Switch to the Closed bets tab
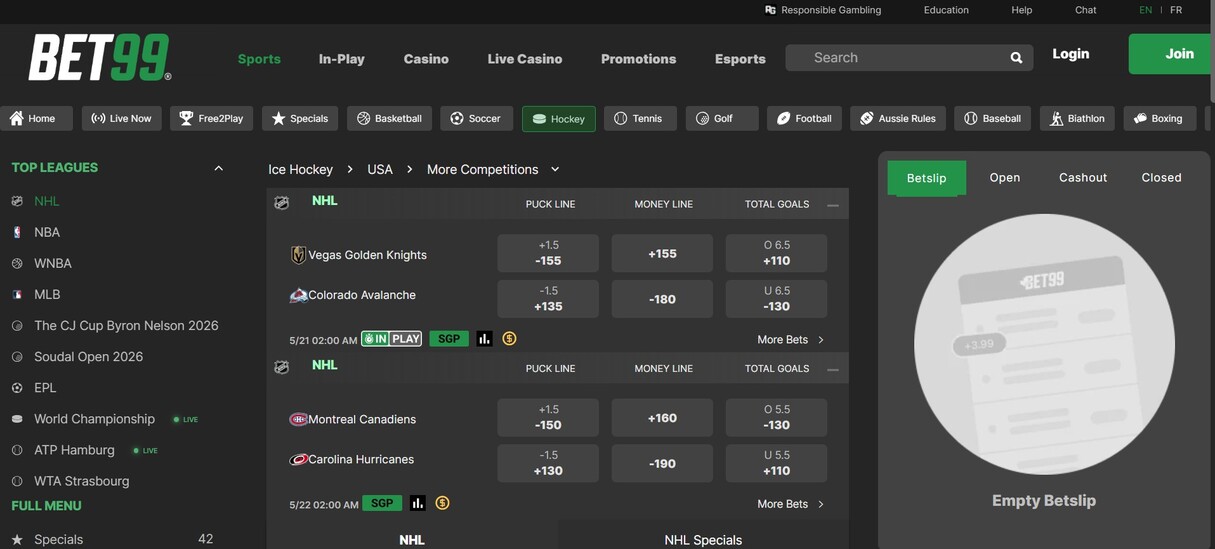This screenshot has height=549, width=1215. pos(1161,177)
